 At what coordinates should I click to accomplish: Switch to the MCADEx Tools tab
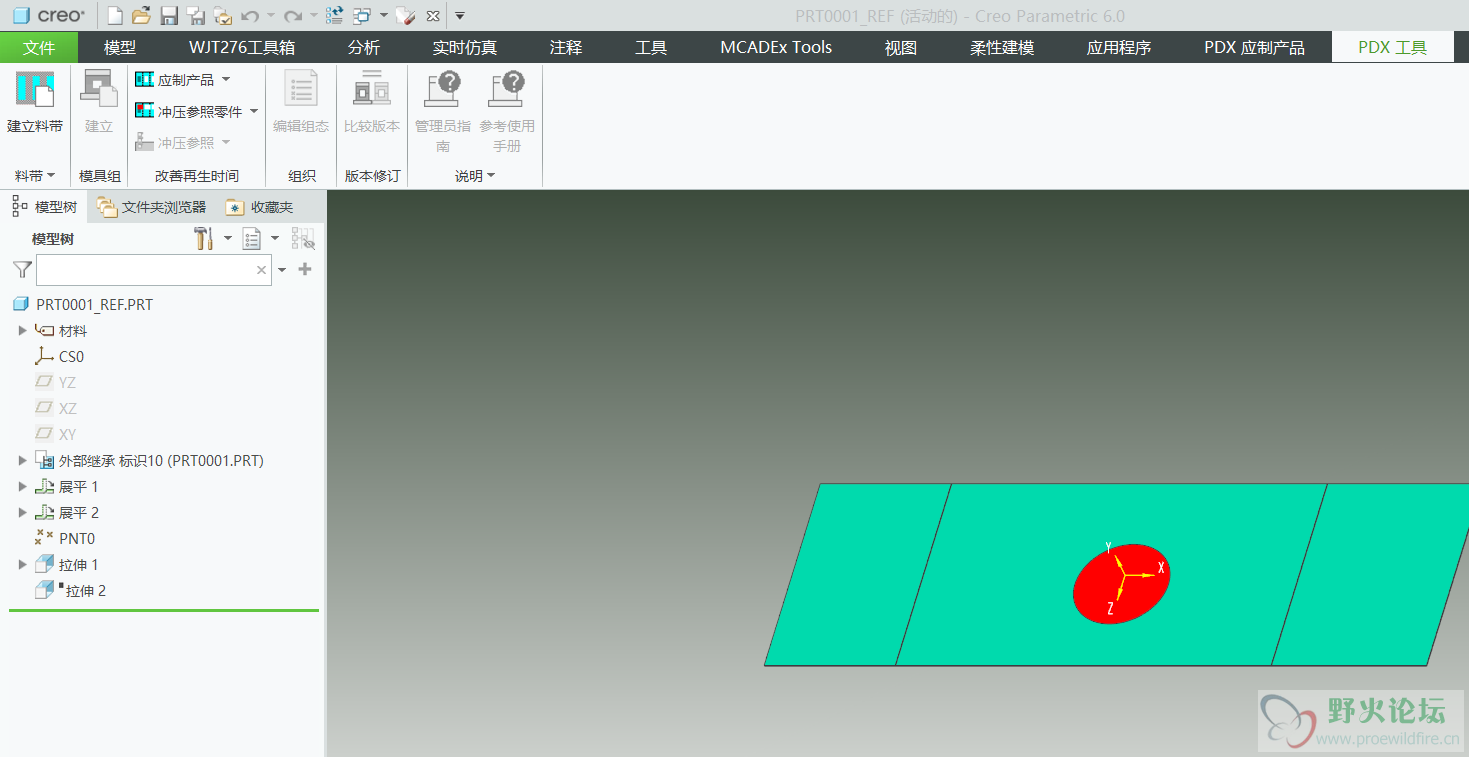point(776,47)
